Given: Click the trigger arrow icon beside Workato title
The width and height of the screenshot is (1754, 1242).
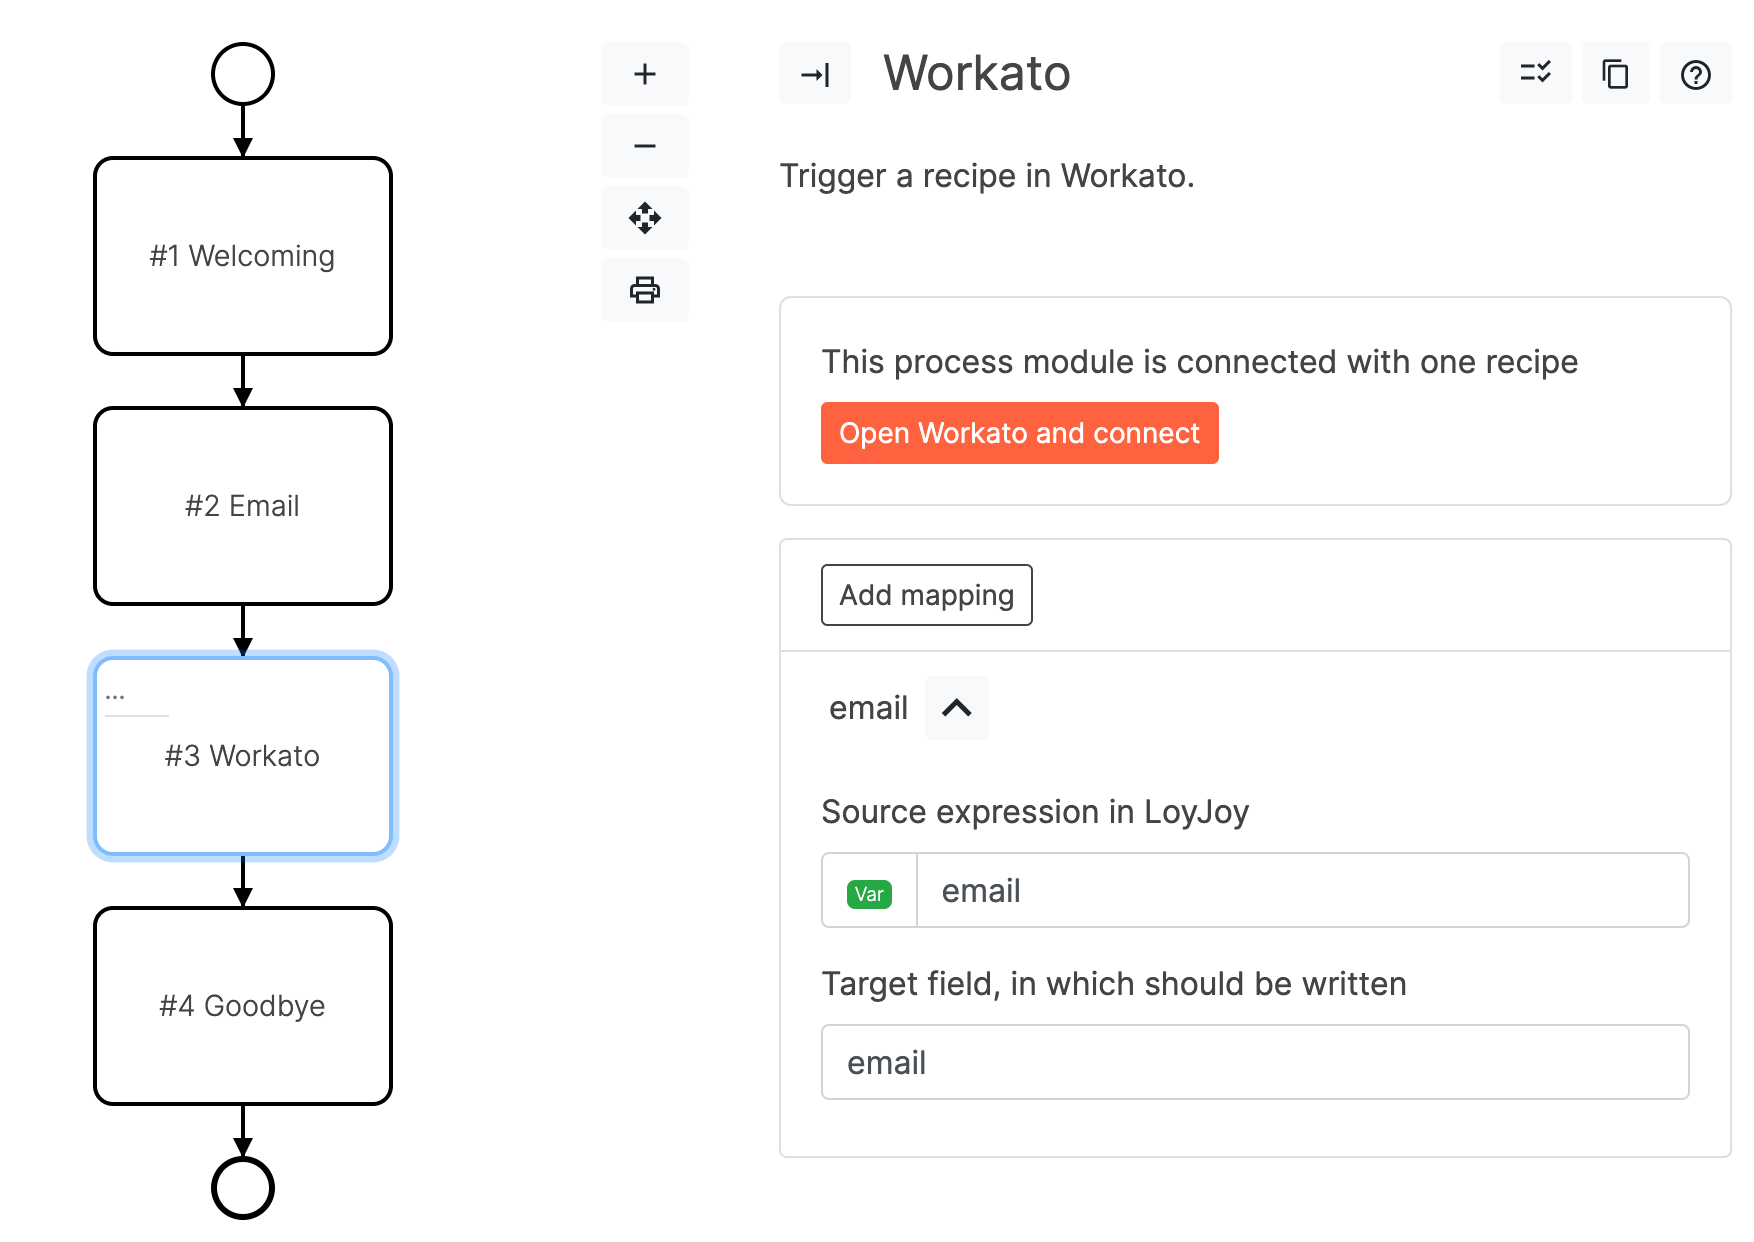Looking at the screenshot, I should click(x=814, y=73).
